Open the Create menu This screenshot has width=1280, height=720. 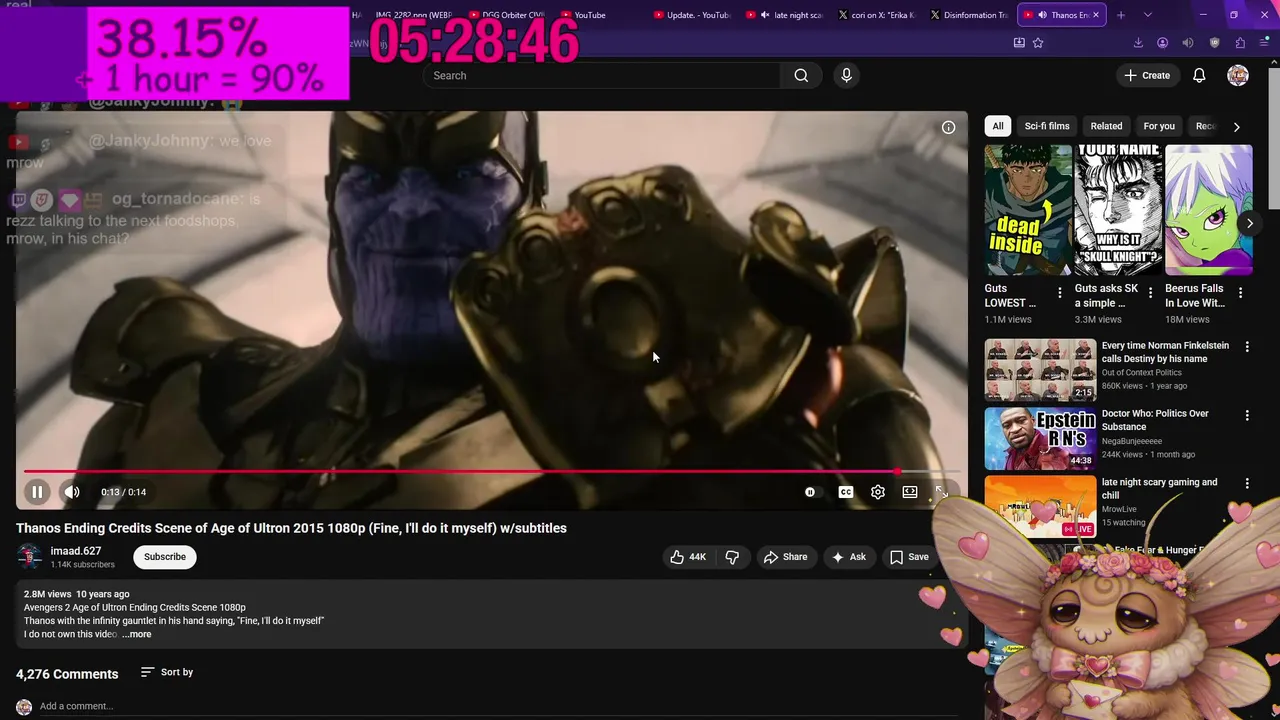tap(1146, 75)
